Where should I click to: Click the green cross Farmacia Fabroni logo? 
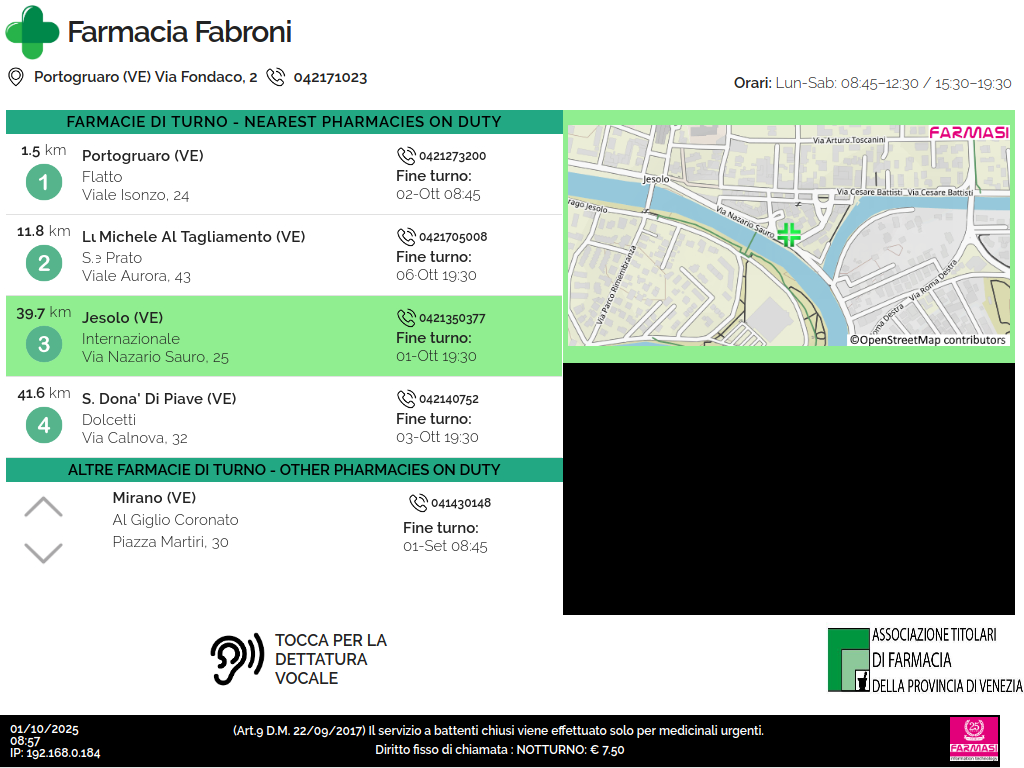32,32
